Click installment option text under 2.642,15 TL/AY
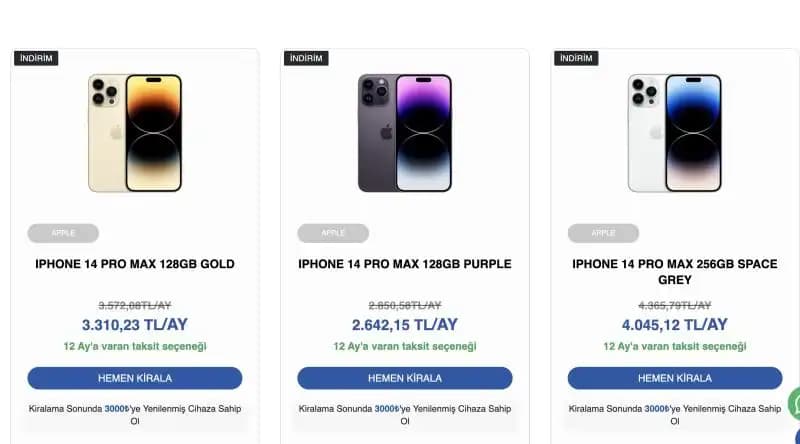 click(x=405, y=346)
